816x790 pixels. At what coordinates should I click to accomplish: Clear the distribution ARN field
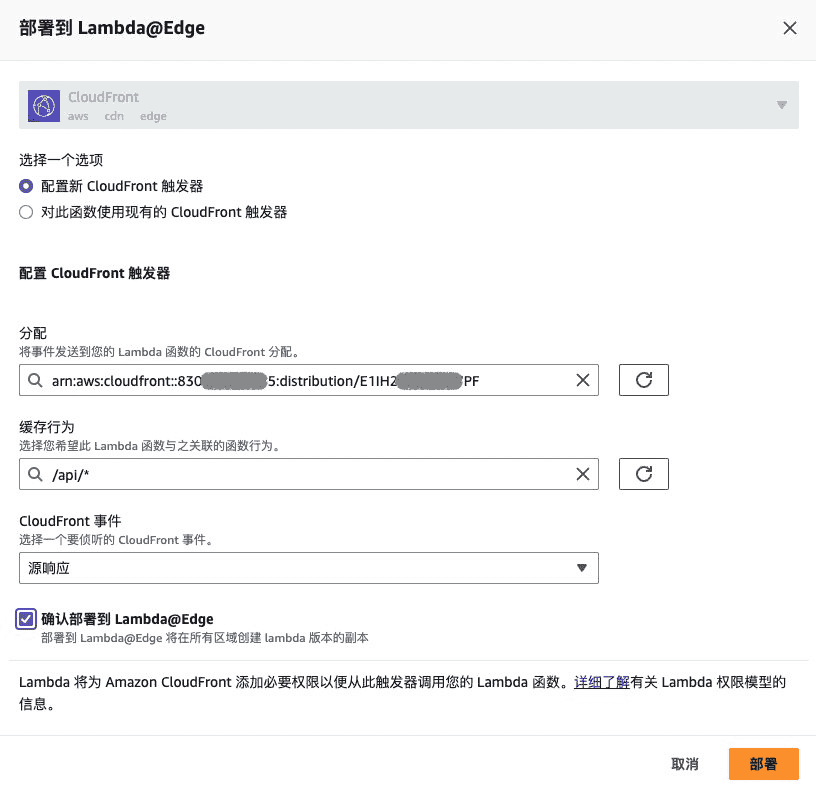[x=583, y=380]
